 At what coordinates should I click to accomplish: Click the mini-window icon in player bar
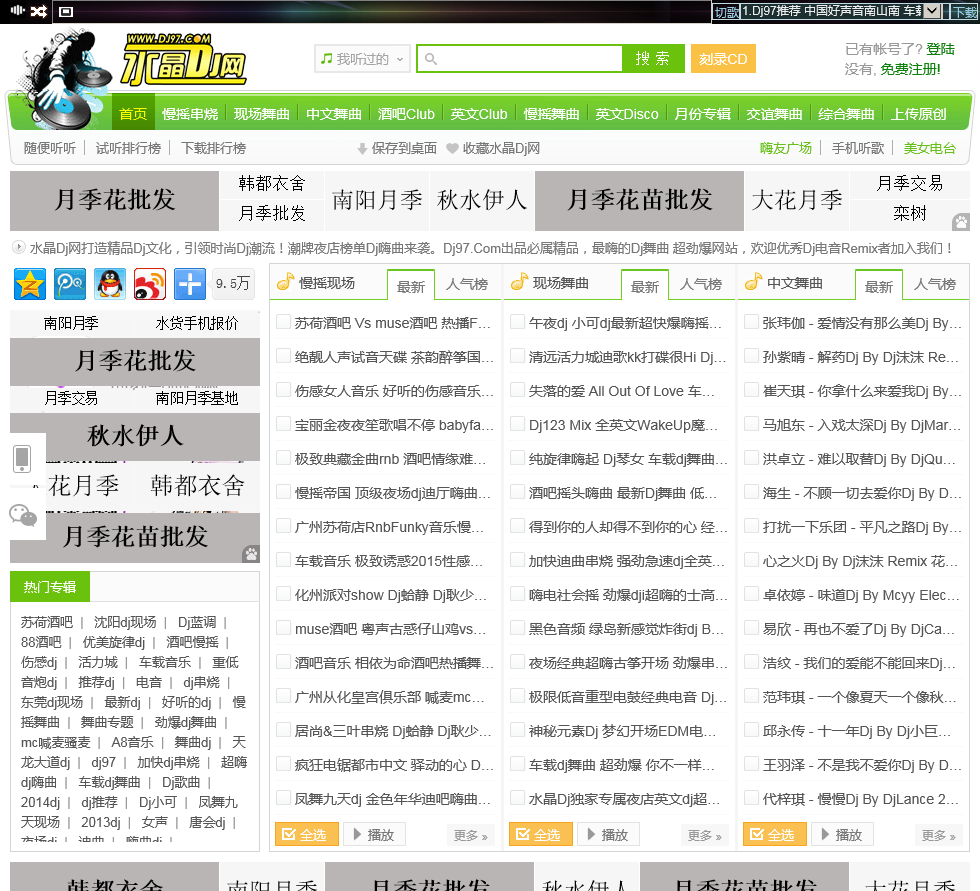[x=66, y=11]
